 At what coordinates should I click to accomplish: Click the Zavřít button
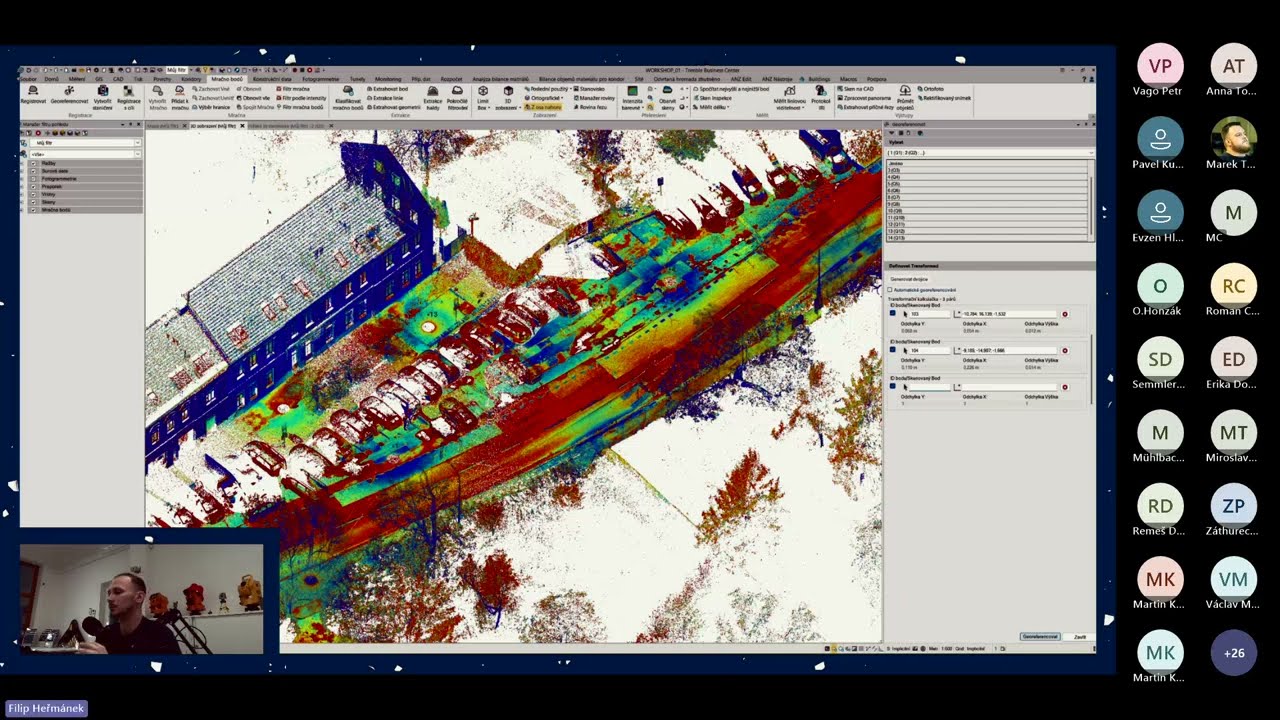tap(1080, 636)
